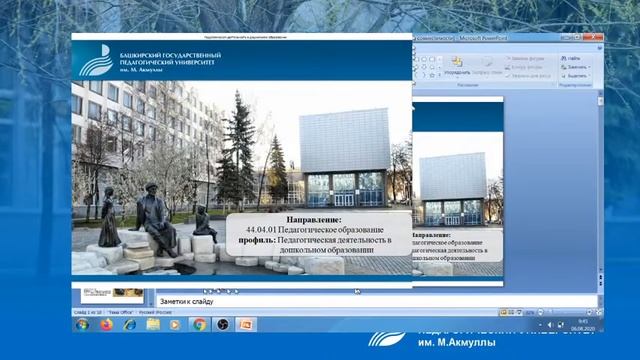Click Слайд 1 из 10 status indicator
This screenshot has width=640, height=360.
click(x=88, y=312)
